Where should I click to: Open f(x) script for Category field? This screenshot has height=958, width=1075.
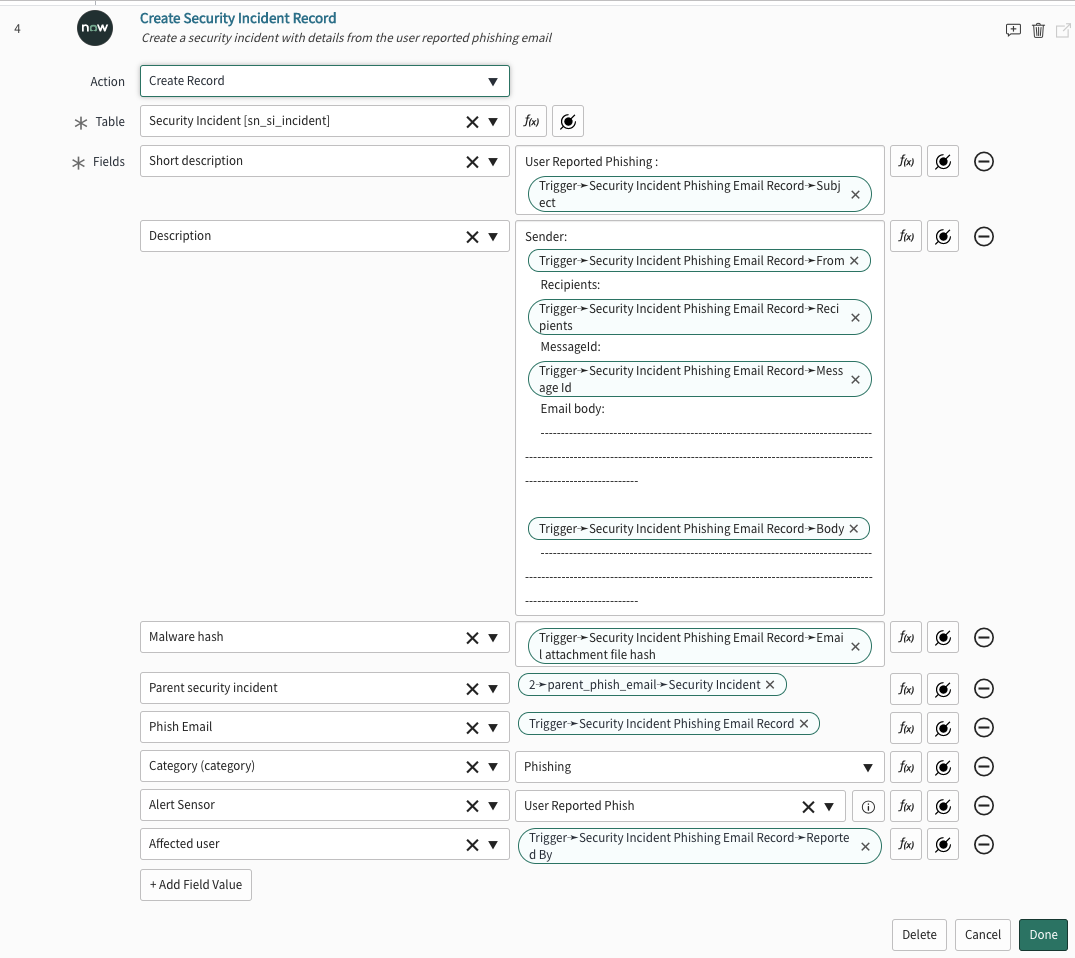click(906, 767)
